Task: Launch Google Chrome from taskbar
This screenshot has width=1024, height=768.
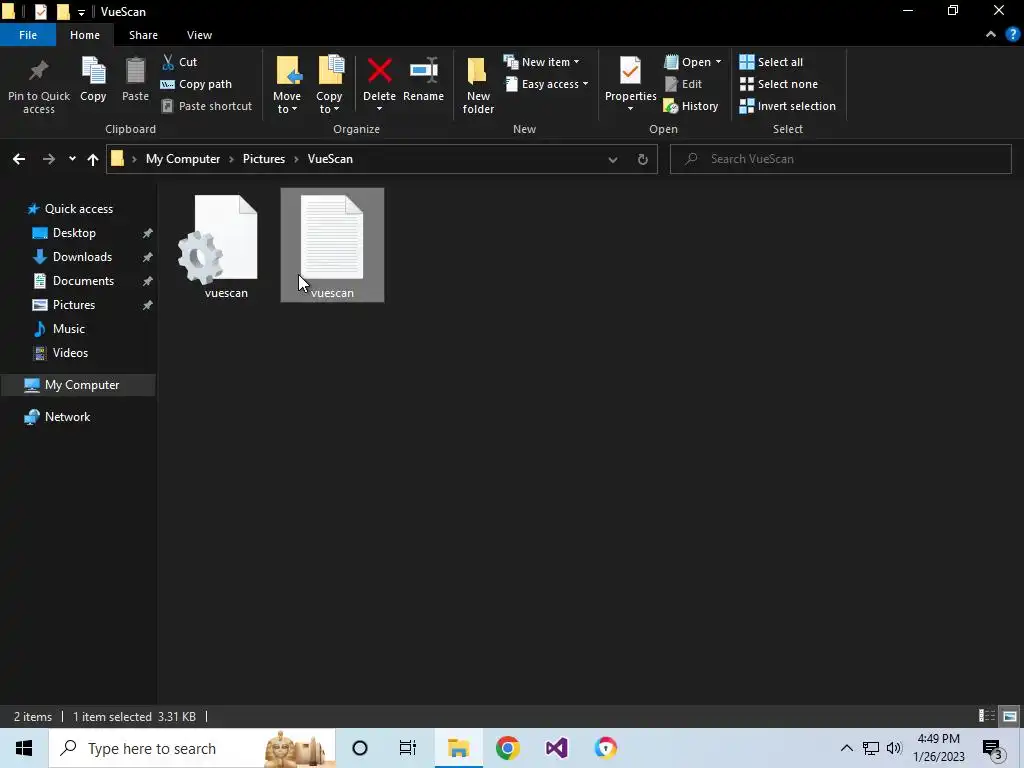Action: pos(507,748)
